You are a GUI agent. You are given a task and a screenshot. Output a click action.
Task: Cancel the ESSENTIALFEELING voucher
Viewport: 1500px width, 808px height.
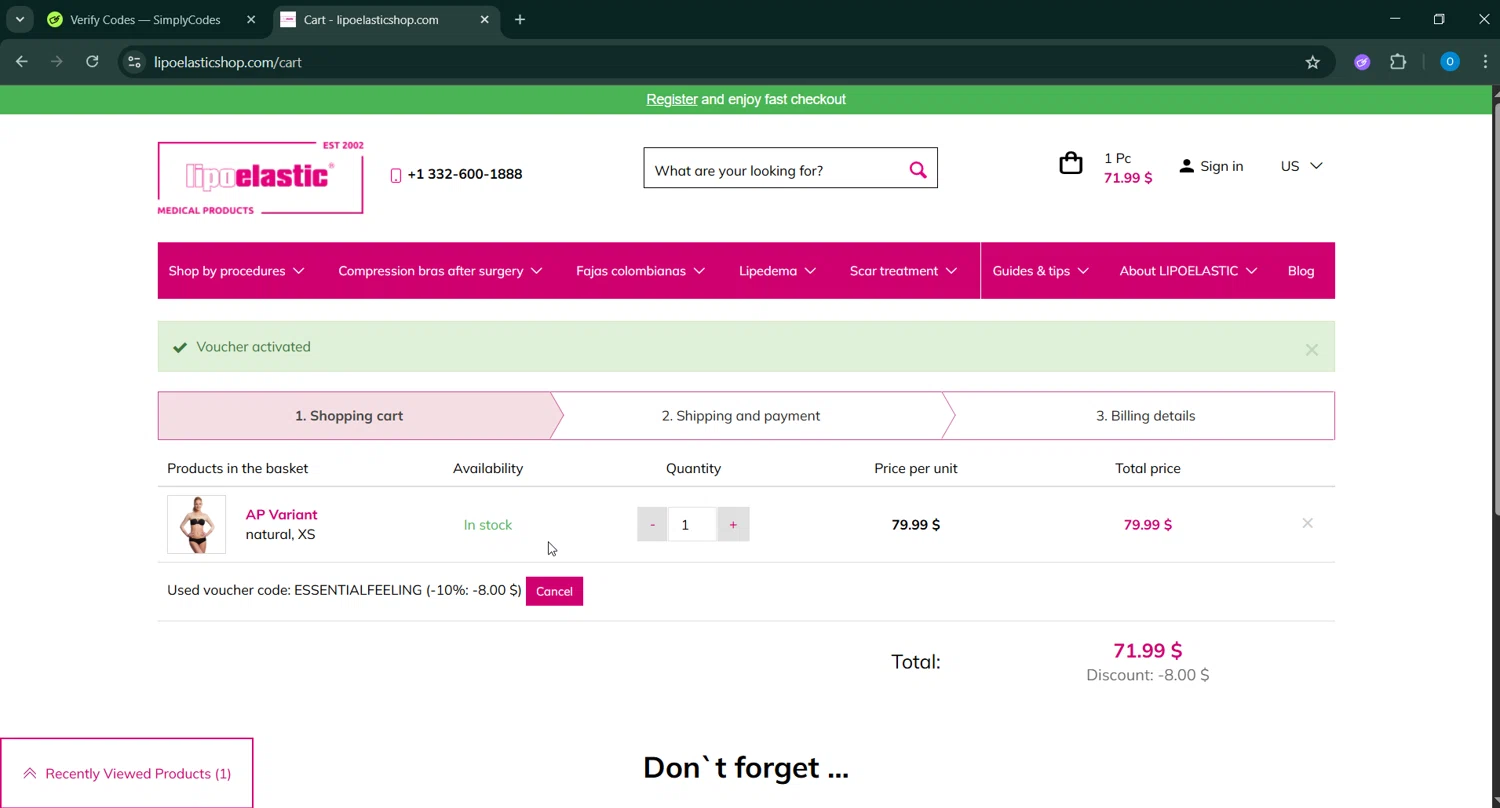pos(554,591)
